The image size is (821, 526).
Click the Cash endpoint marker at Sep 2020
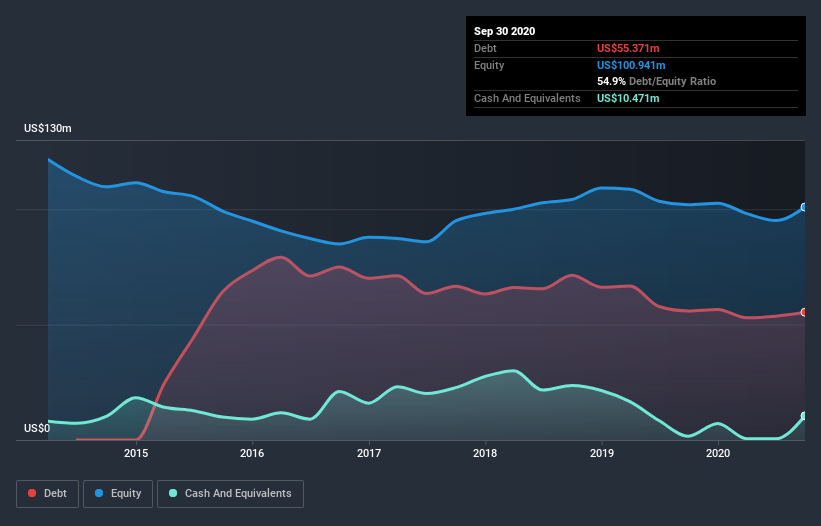804,416
